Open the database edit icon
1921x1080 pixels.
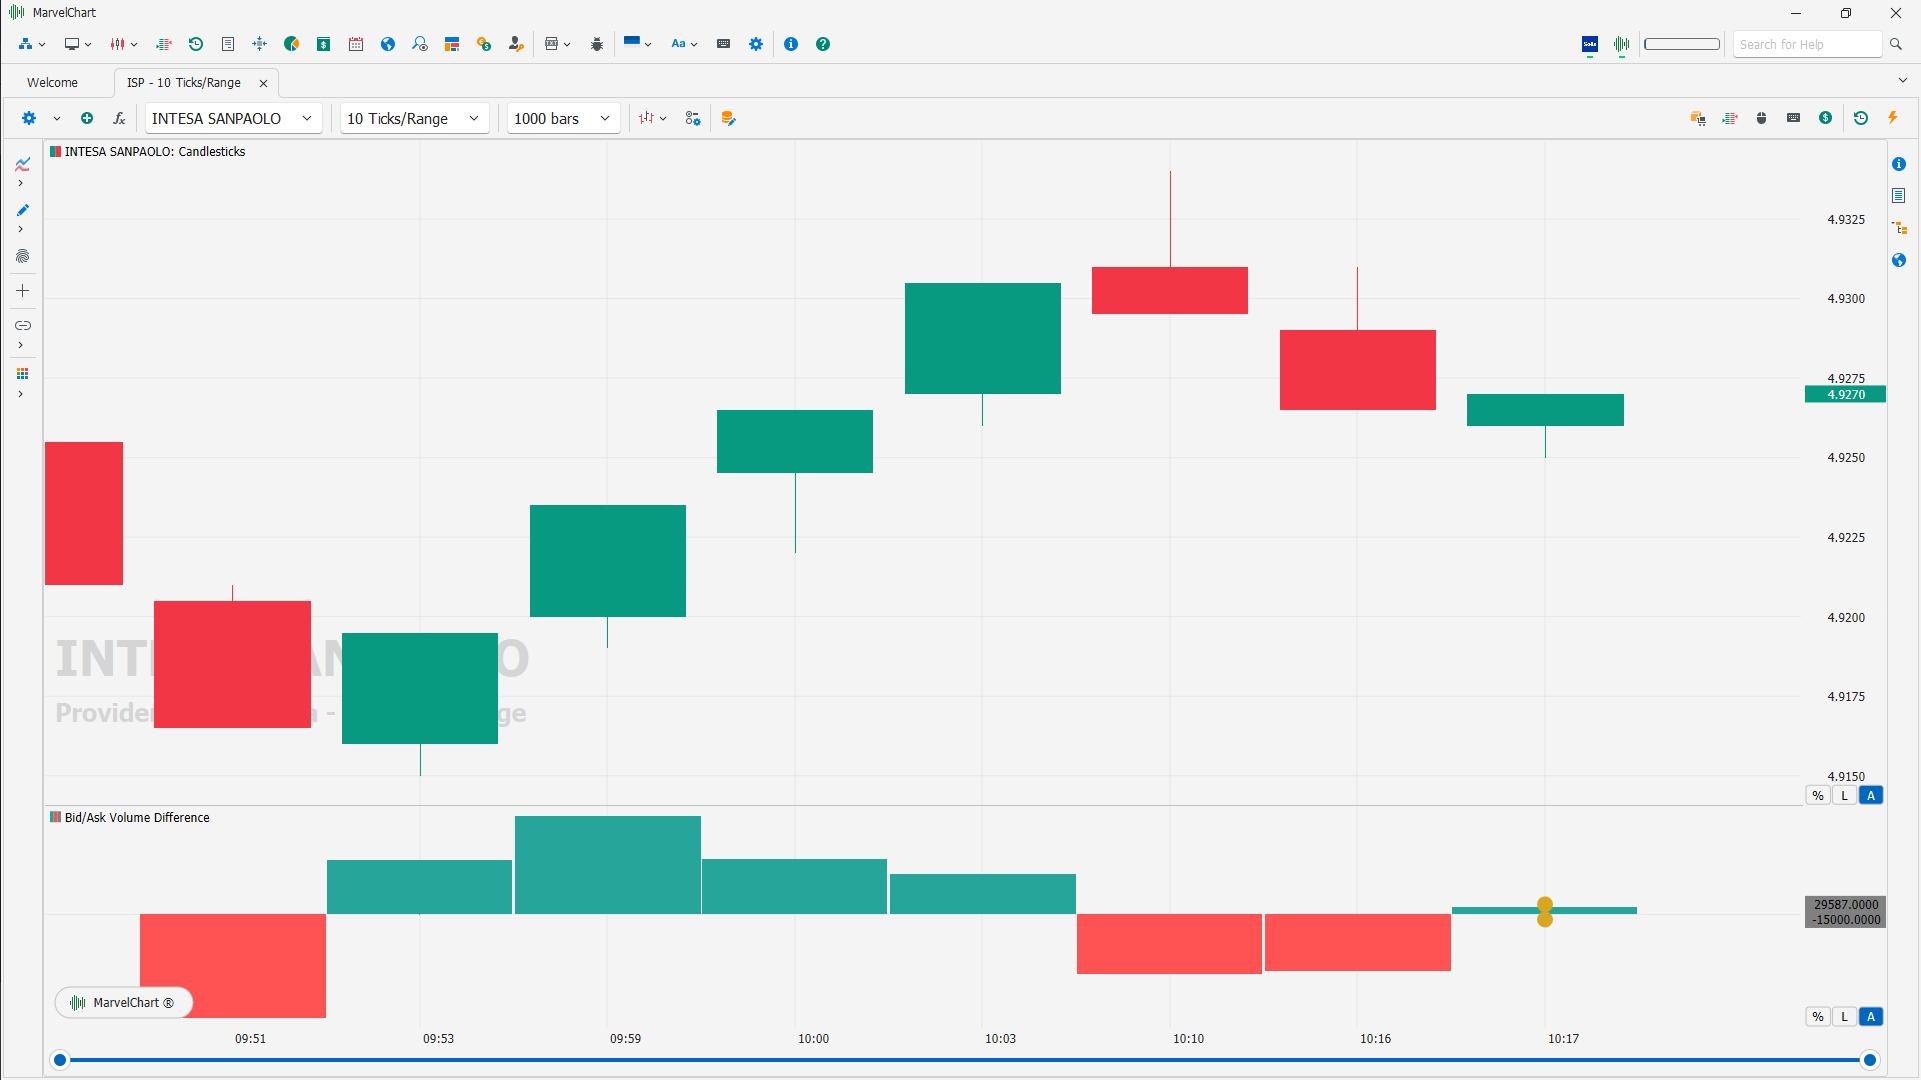[x=728, y=118]
